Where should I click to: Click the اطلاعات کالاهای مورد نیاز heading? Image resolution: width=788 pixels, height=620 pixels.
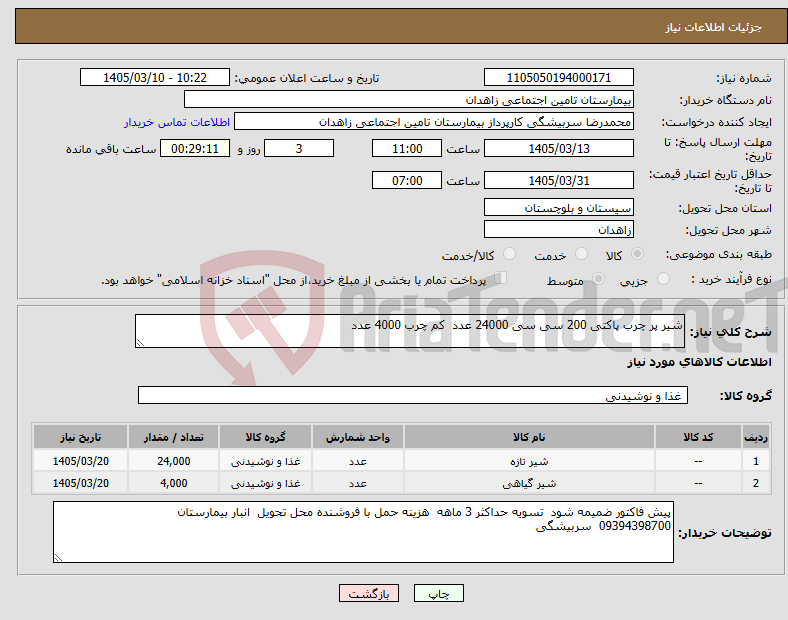(x=699, y=362)
